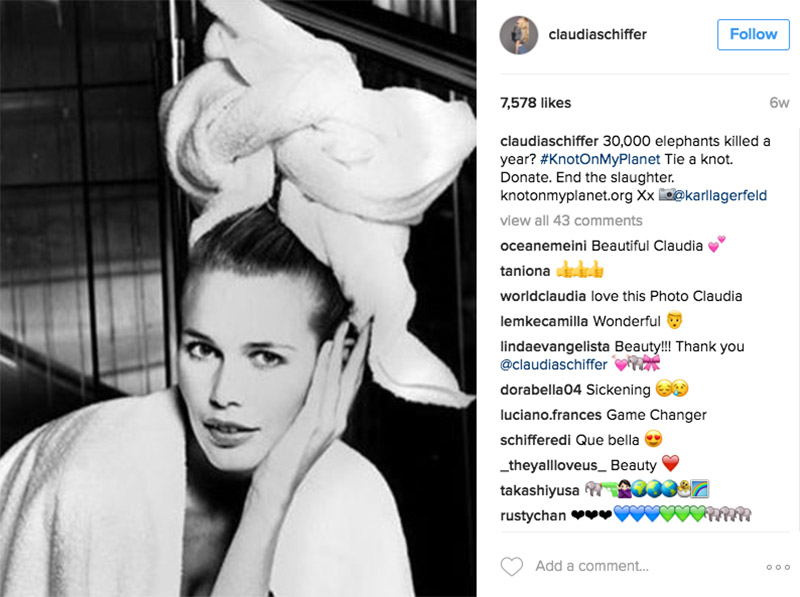Expand view all 43 comments
This screenshot has width=800, height=597.
coord(571,220)
